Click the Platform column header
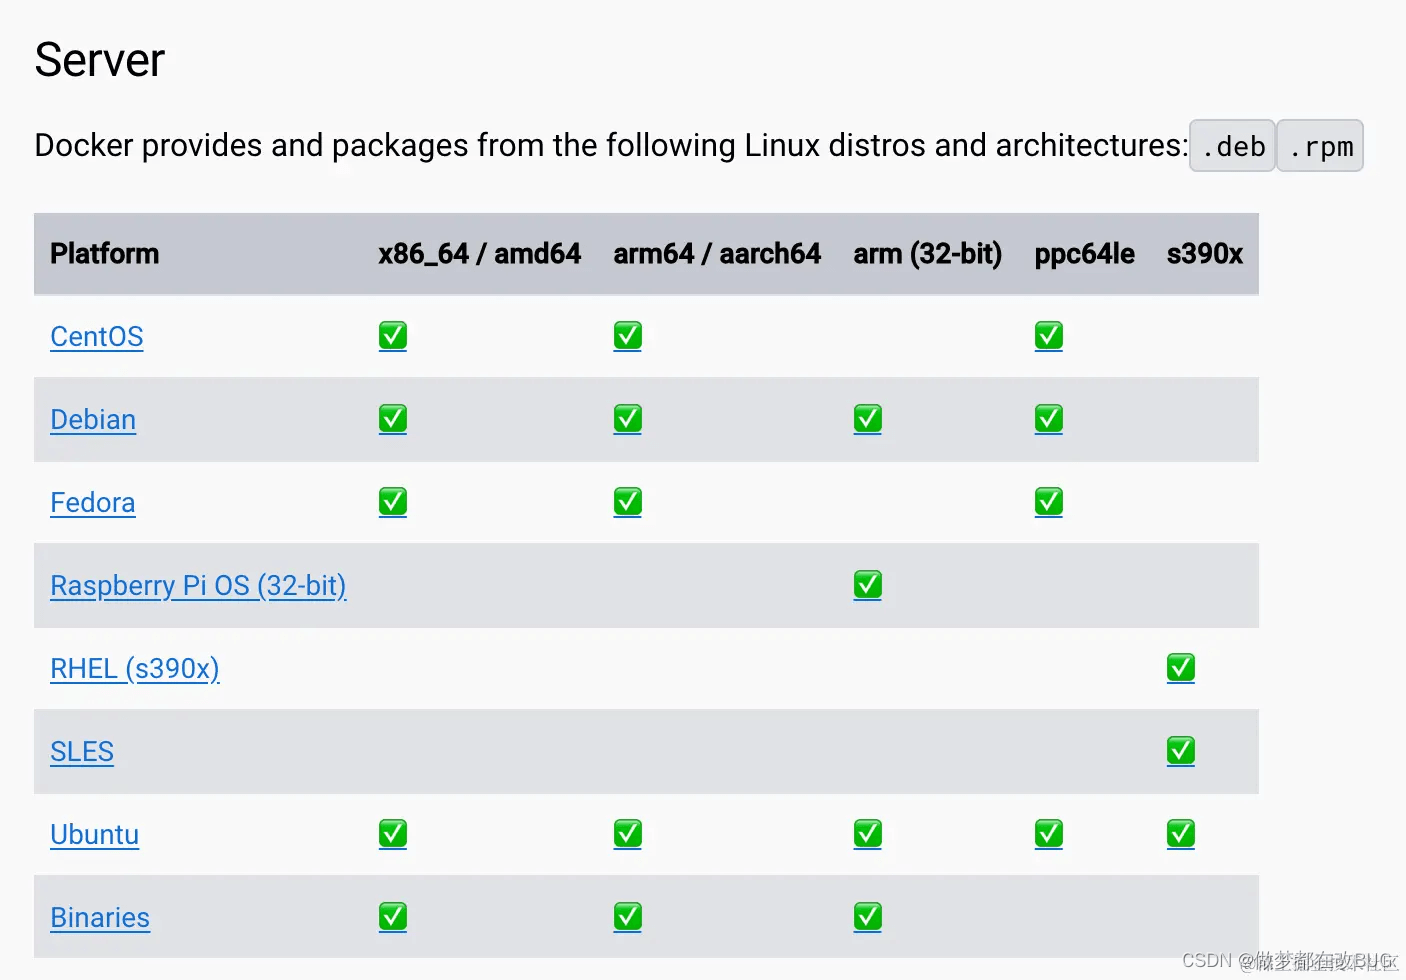The width and height of the screenshot is (1406, 980). point(105,254)
